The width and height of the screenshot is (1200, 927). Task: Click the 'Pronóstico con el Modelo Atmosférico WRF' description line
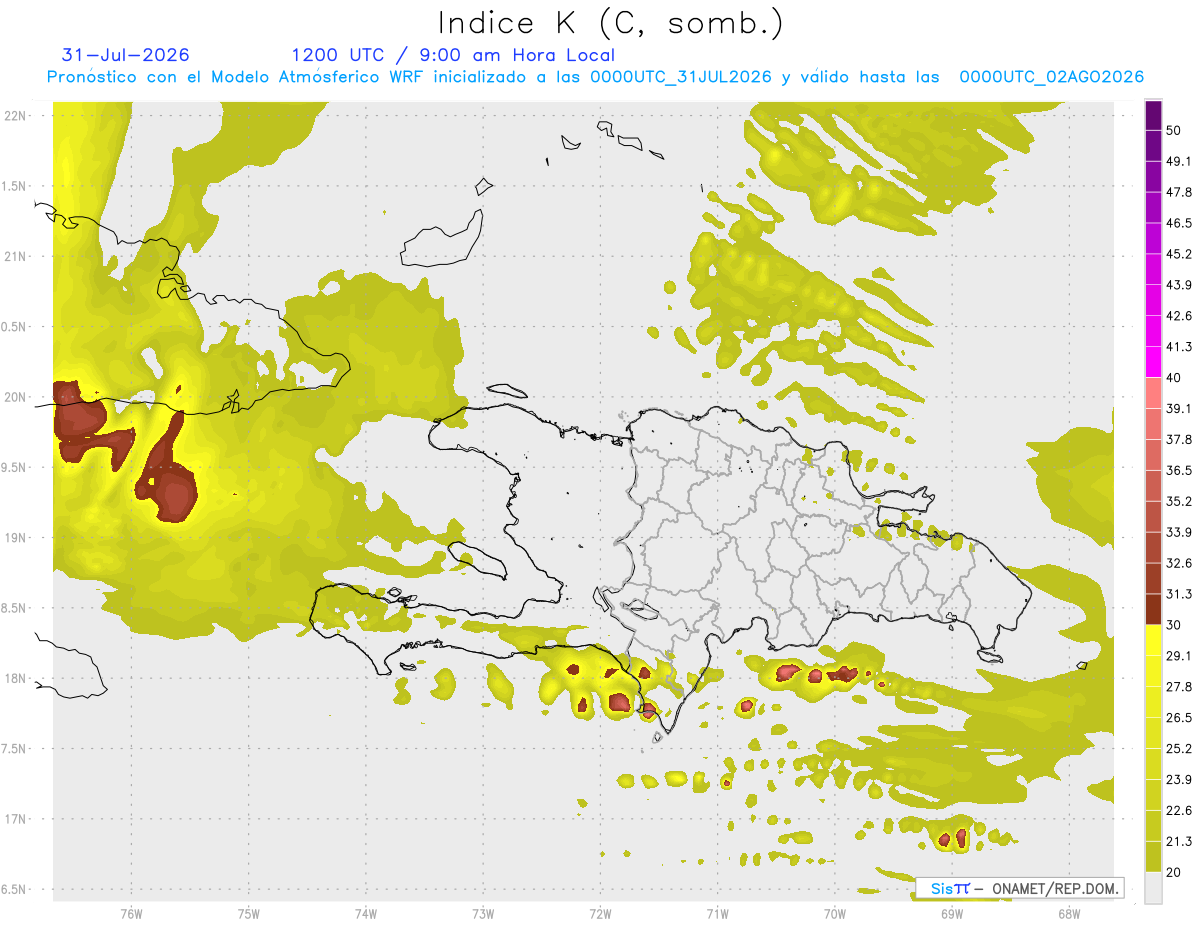595,77
